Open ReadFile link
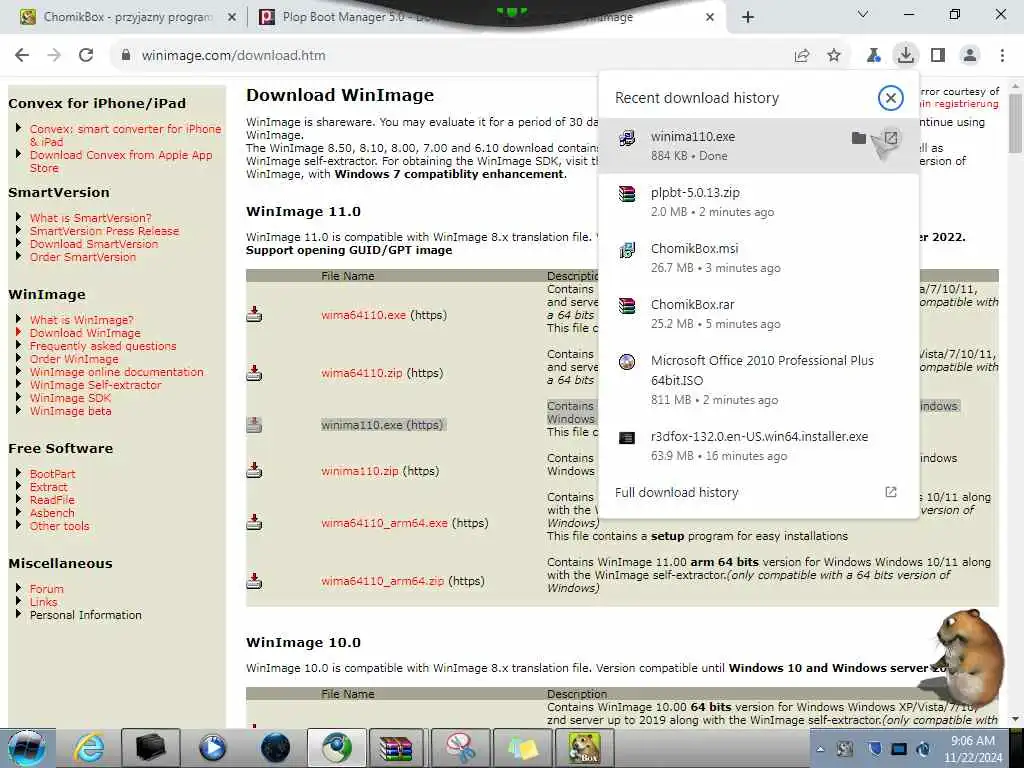Image resolution: width=1024 pixels, height=768 pixels. tap(52, 500)
